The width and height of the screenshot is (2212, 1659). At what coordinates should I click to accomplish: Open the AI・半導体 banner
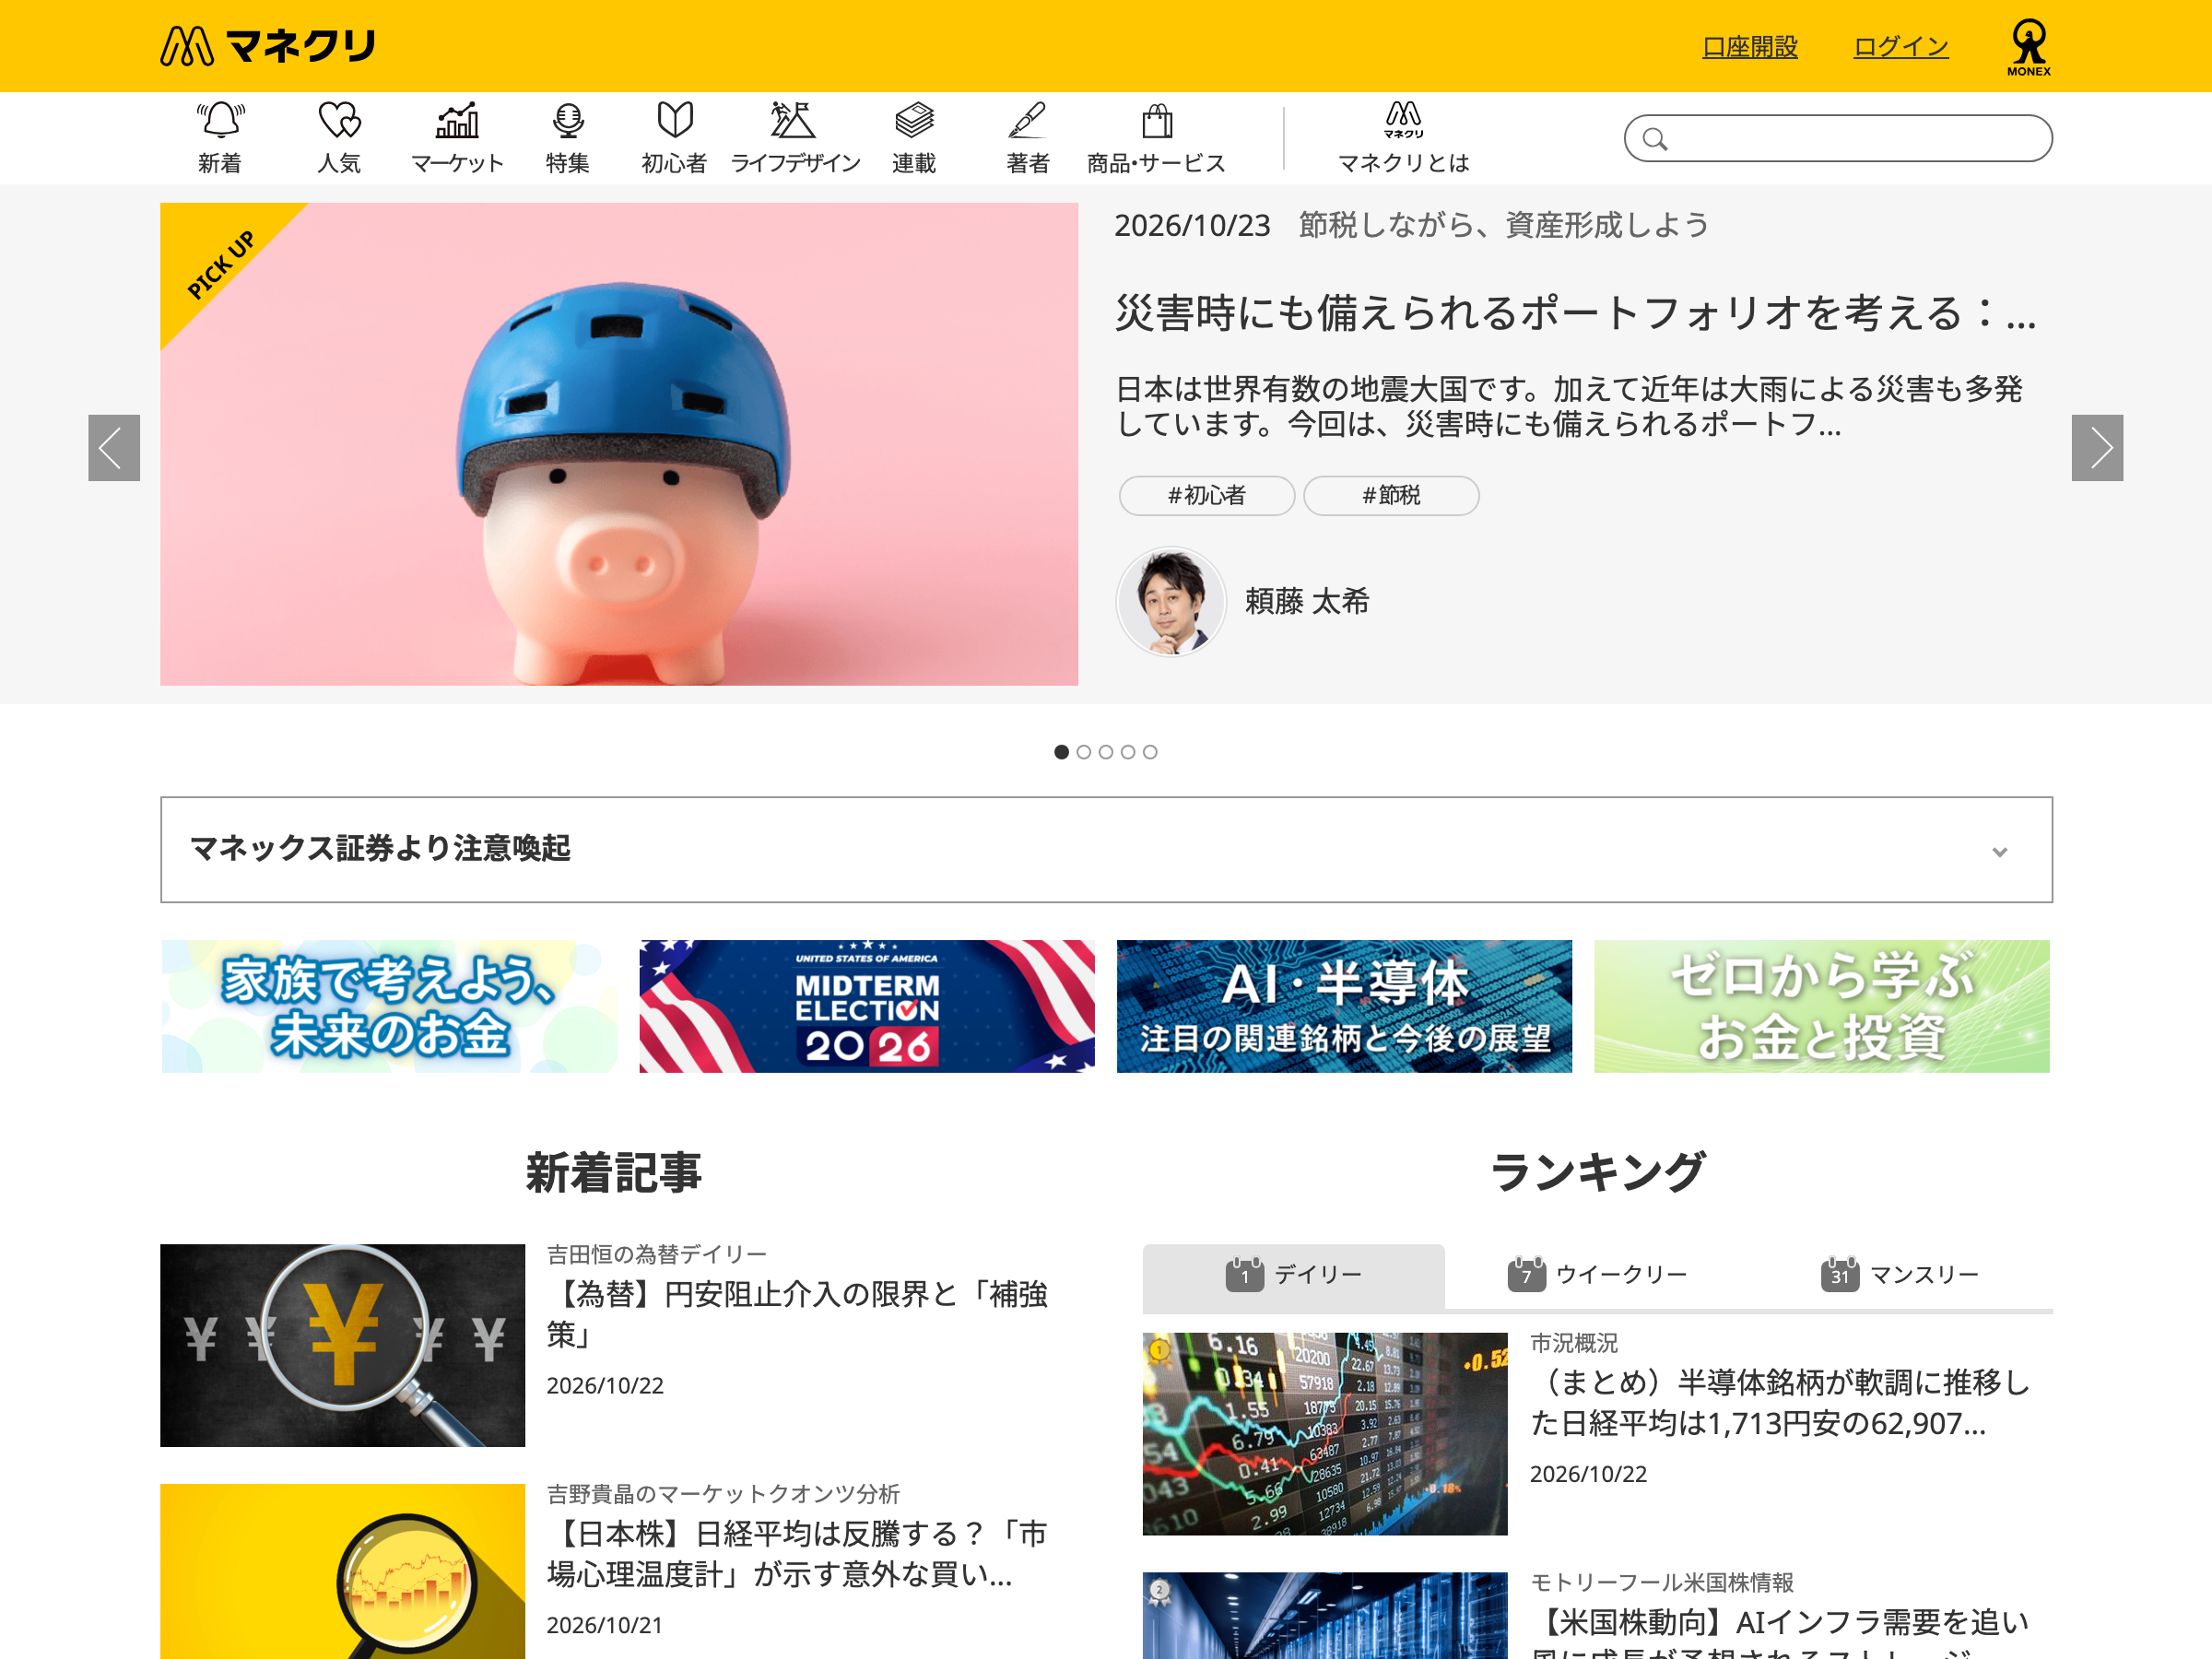coord(1344,1006)
